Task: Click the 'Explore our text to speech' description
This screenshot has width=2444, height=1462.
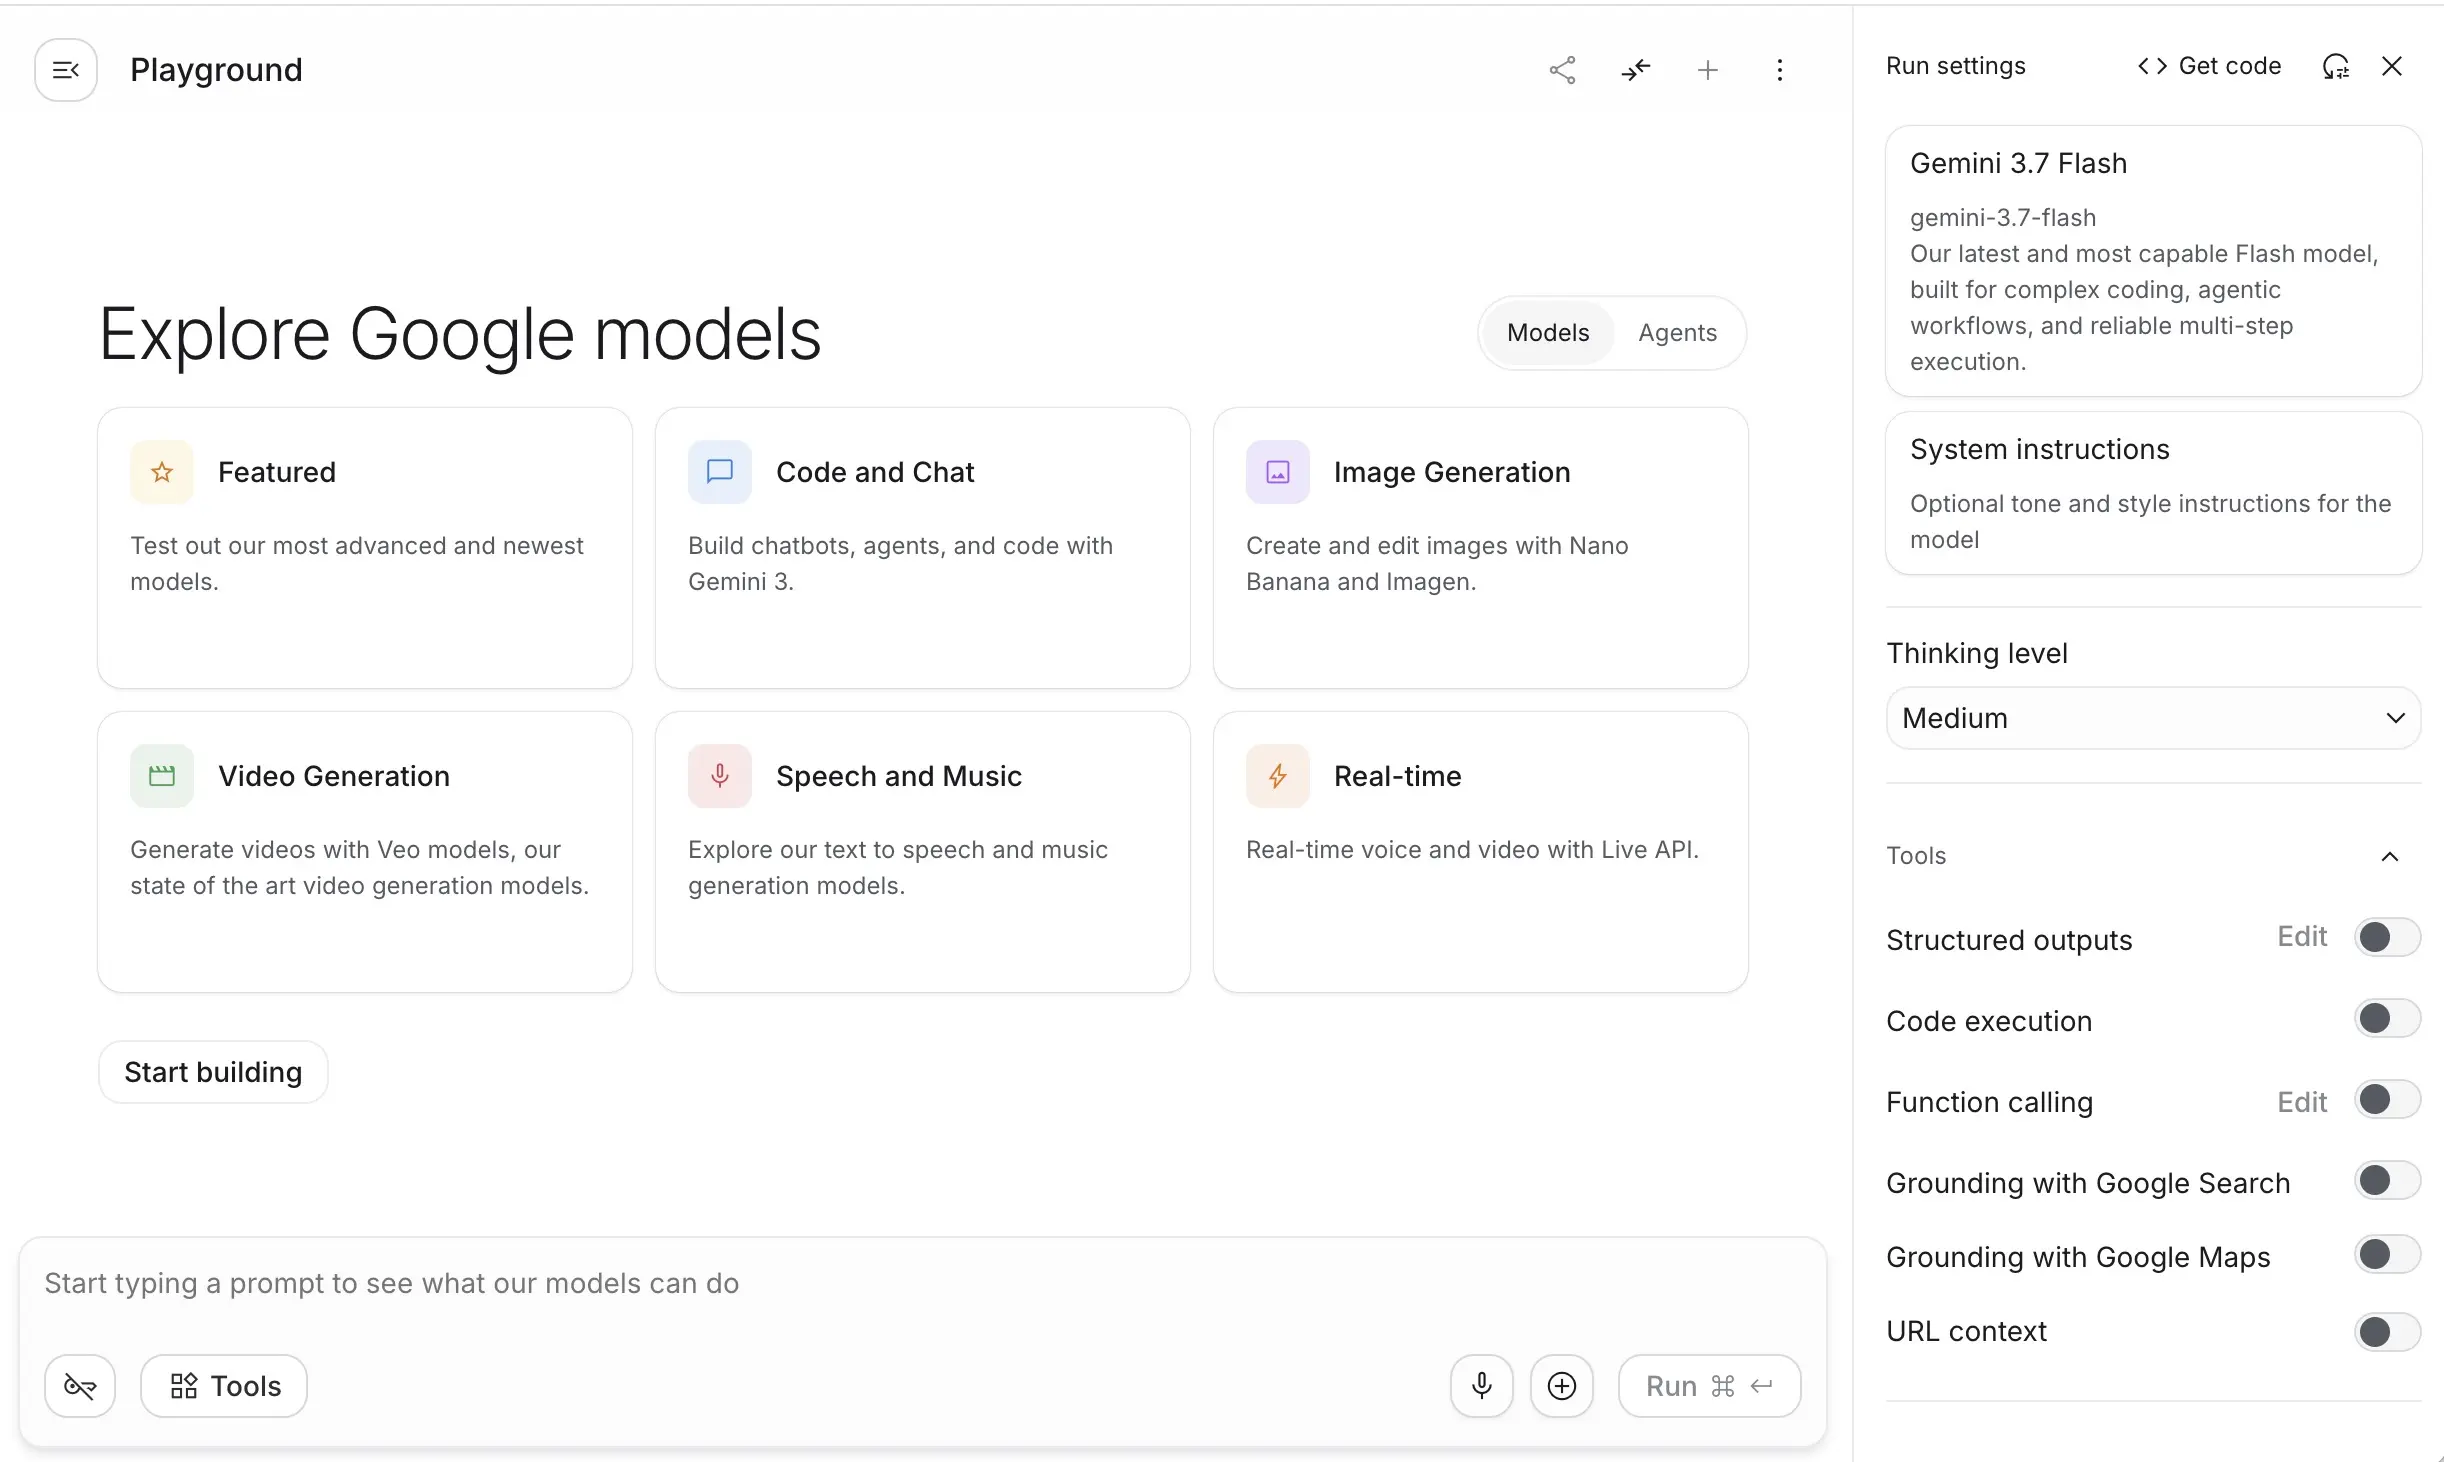Action: (x=898, y=868)
